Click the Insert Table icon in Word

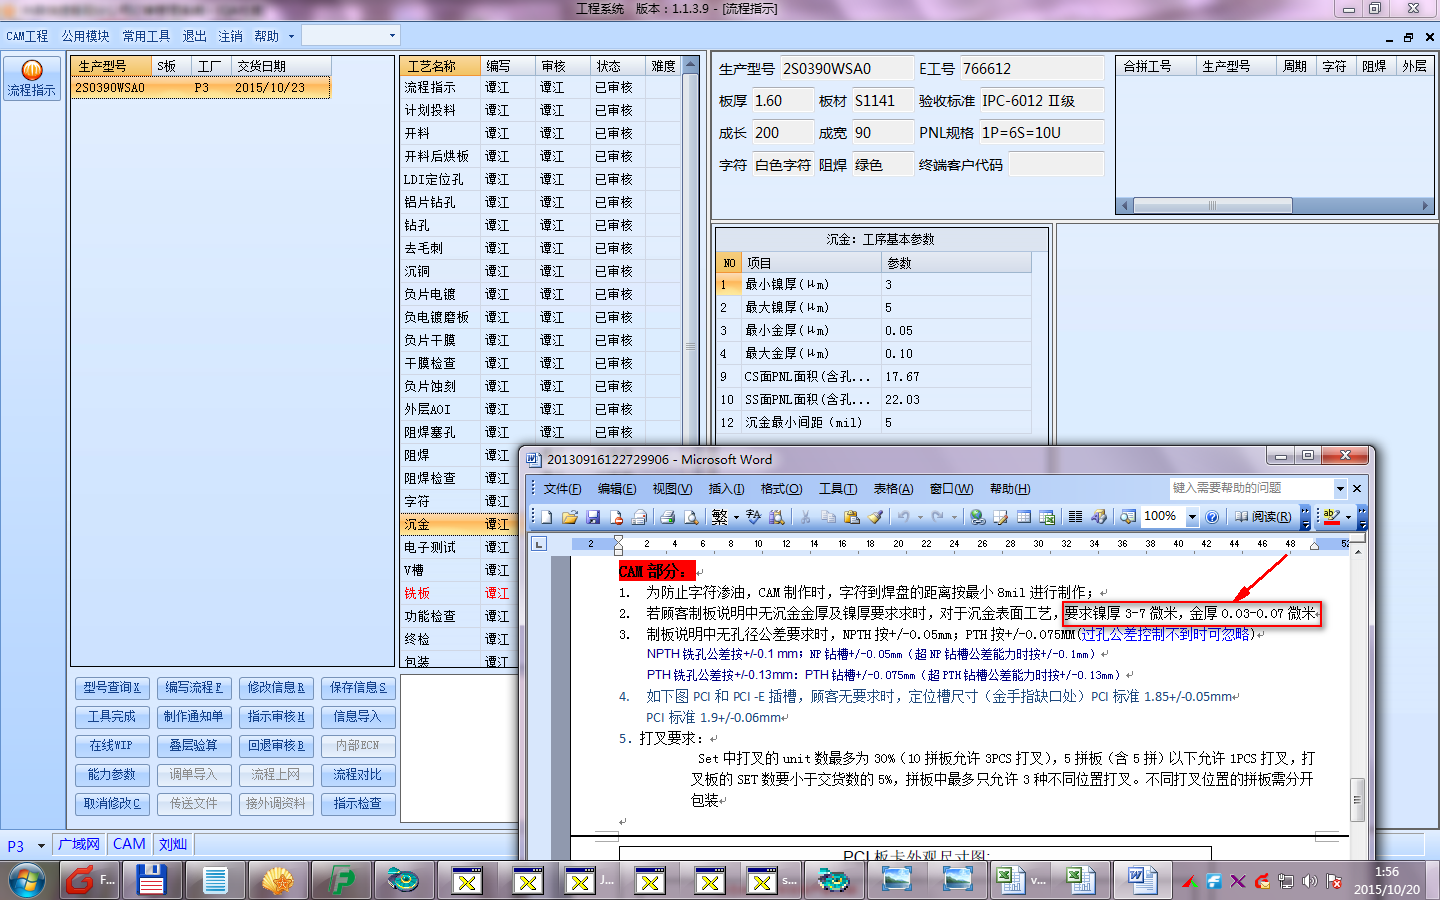(1024, 517)
